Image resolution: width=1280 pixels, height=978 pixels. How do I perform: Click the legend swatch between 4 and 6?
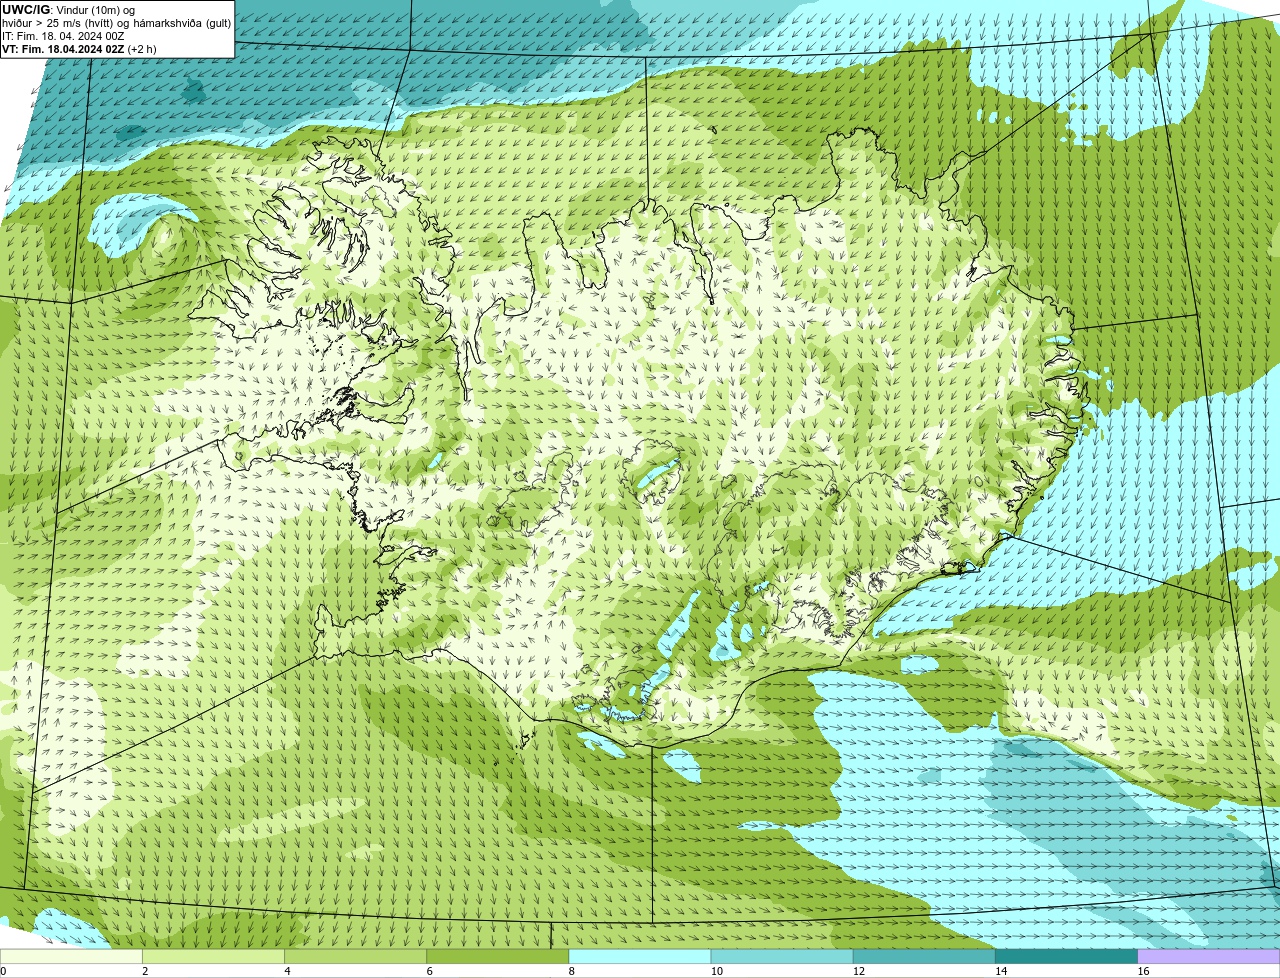click(356, 957)
